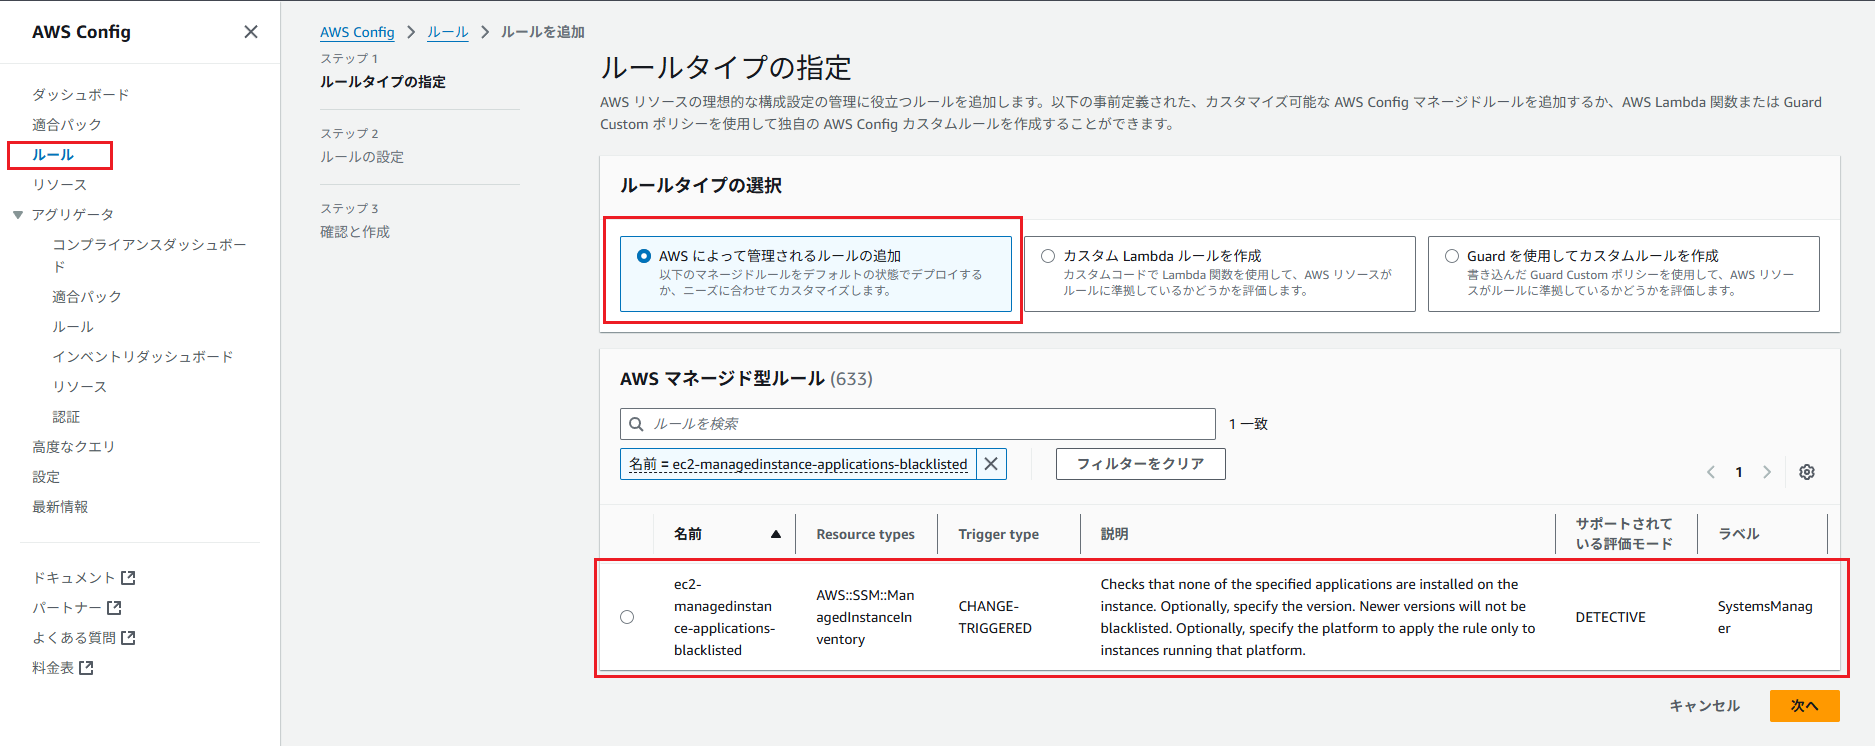This screenshot has height=746, width=1875.
Task: Click the ラベル column header
Action: 1739,534
